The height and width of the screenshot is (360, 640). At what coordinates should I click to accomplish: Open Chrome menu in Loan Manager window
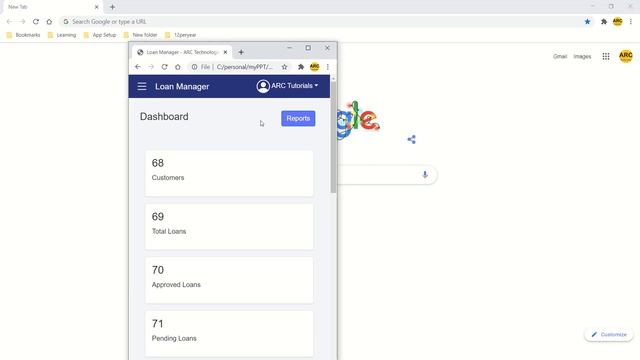pyautogui.click(x=327, y=67)
